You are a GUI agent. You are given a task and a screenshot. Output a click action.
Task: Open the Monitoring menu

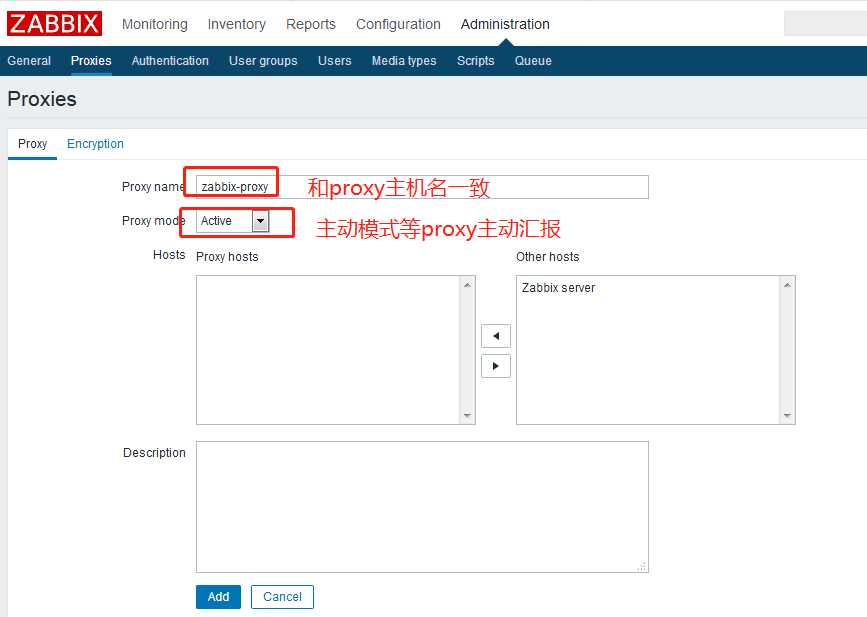(155, 24)
